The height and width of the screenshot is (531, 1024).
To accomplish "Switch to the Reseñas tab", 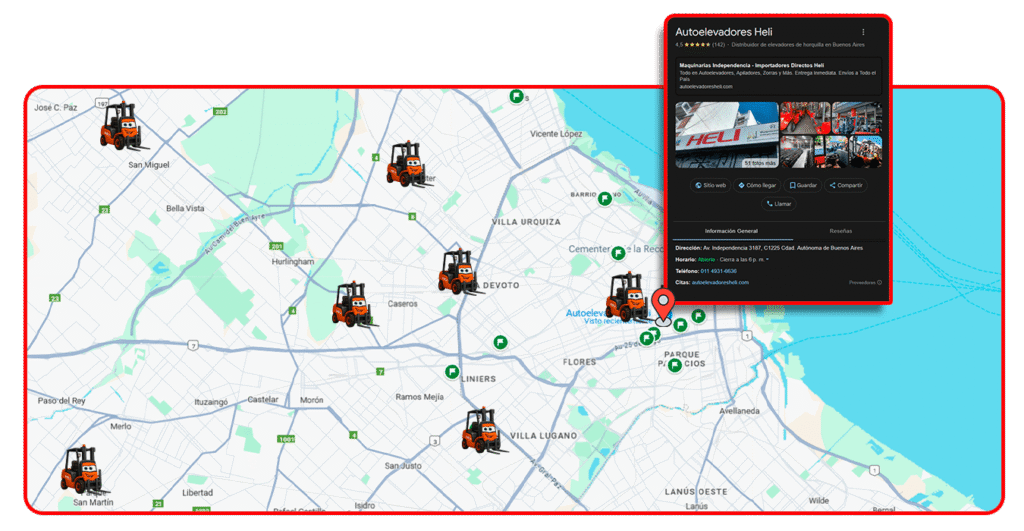I will coord(840,231).
